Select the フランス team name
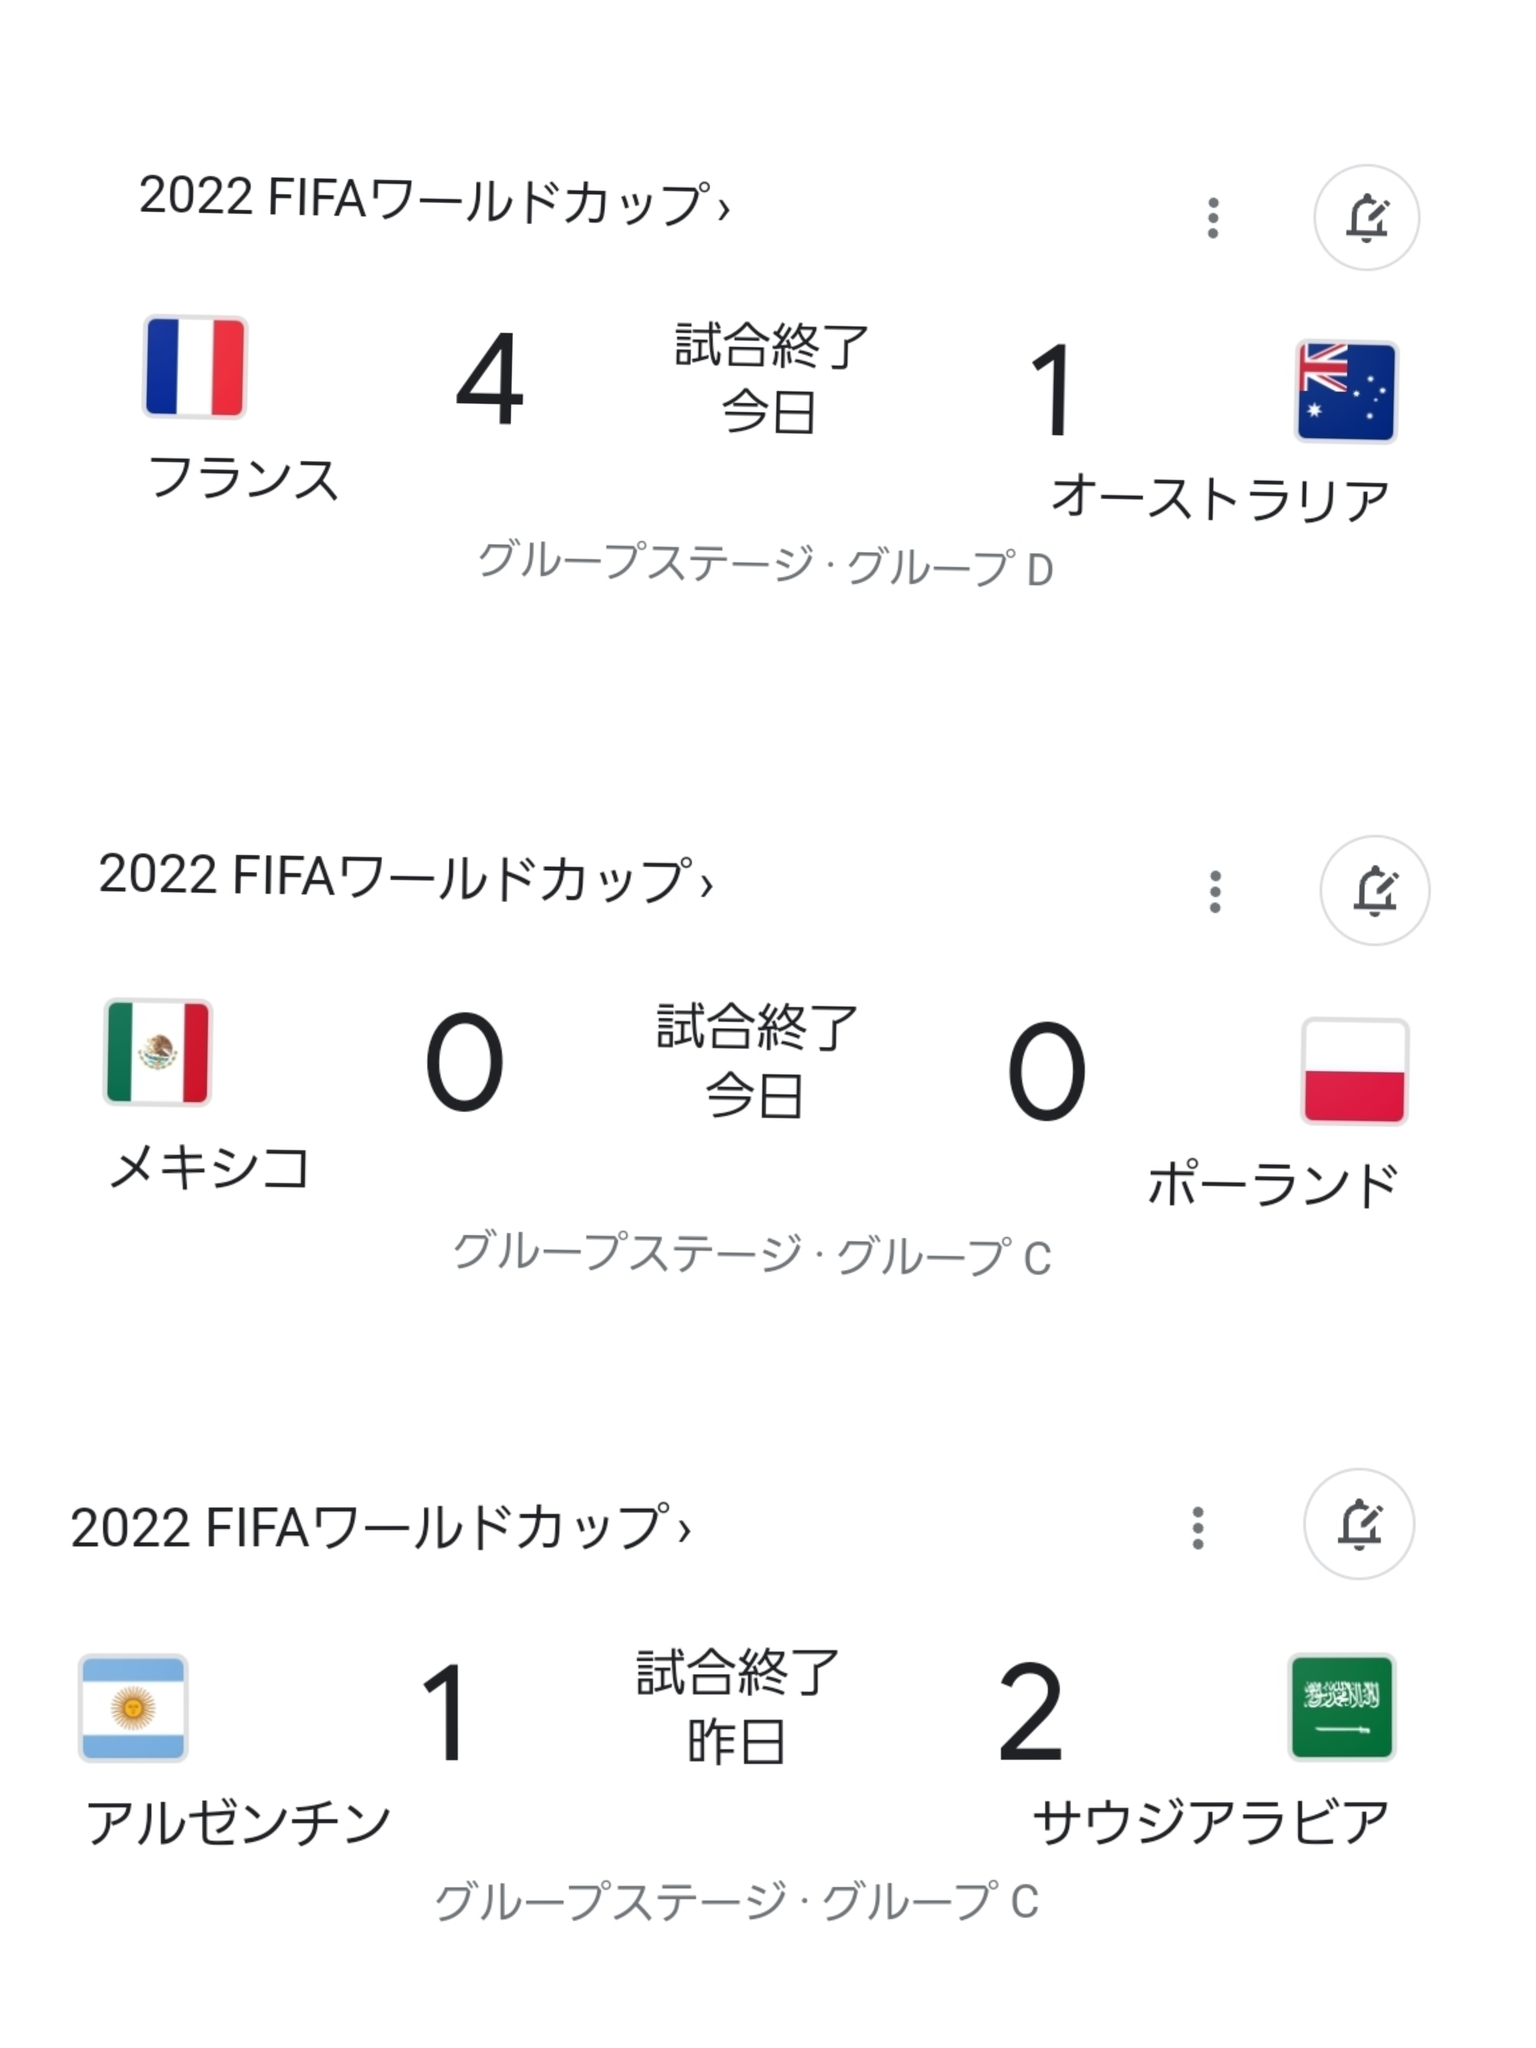The height and width of the screenshot is (2048, 1536). coord(244,478)
